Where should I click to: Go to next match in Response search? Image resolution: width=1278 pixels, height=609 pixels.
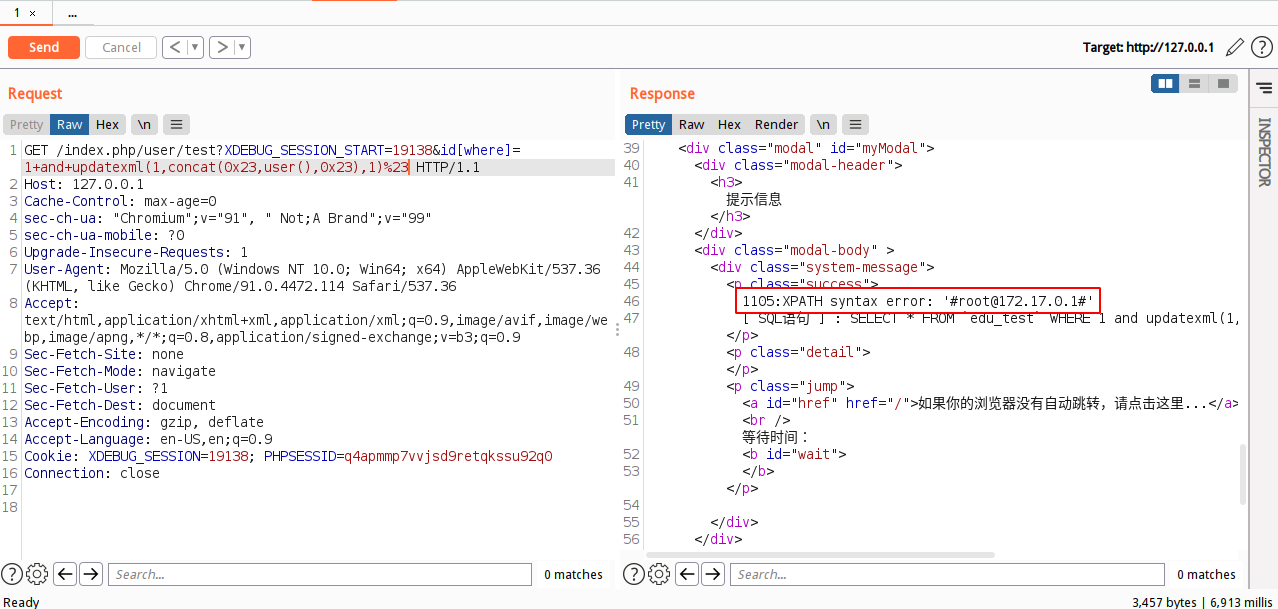click(x=712, y=574)
